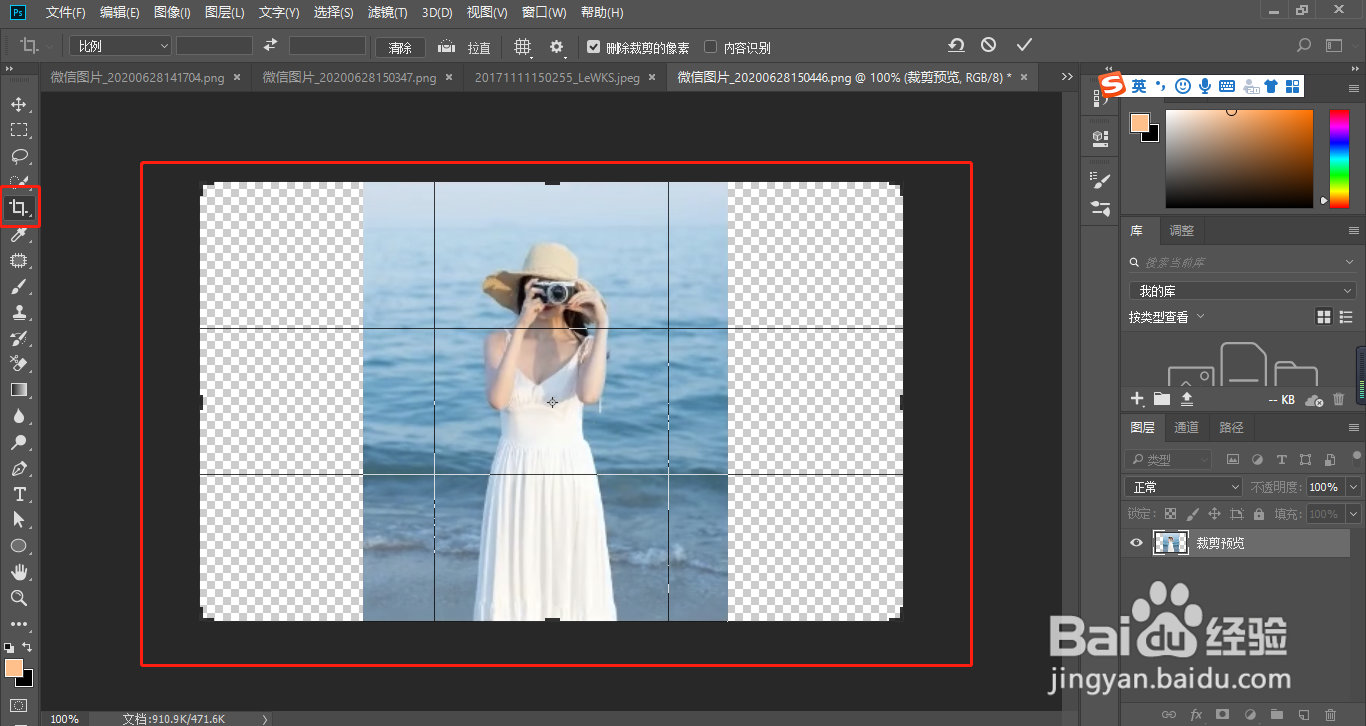The height and width of the screenshot is (726, 1366).
Task: Click the library search field
Action: pyautogui.click(x=1242, y=262)
